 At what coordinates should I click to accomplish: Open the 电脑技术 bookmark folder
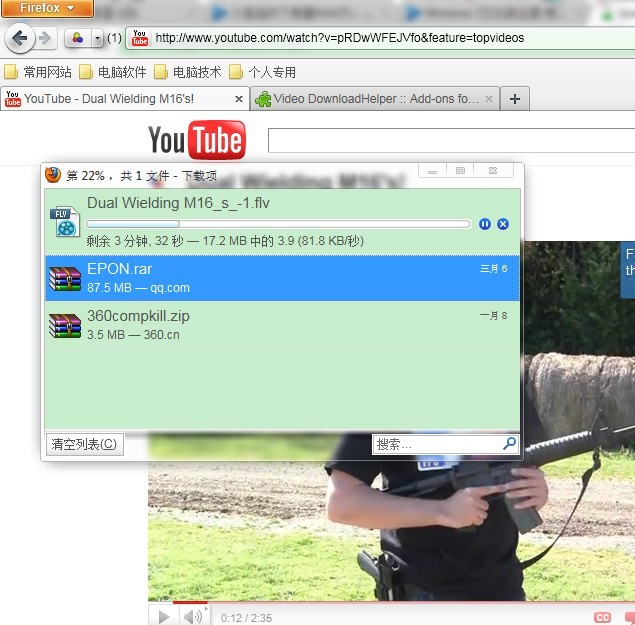tap(188, 72)
